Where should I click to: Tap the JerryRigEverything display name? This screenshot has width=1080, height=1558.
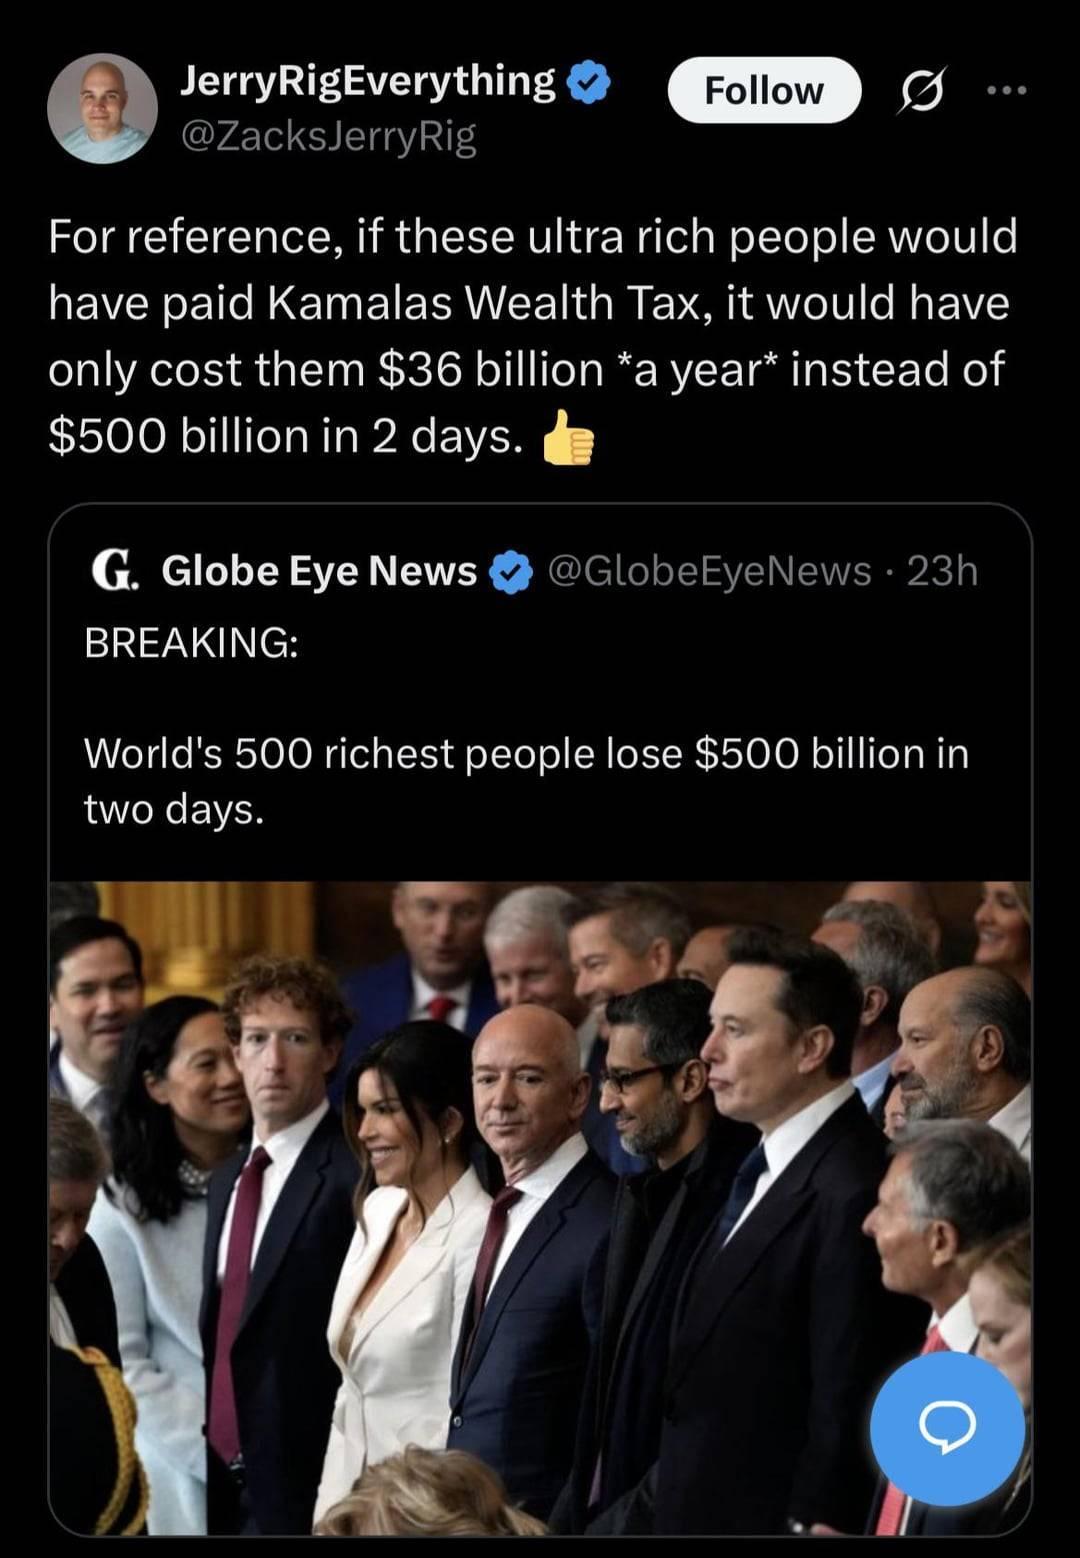[x=367, y=81]
